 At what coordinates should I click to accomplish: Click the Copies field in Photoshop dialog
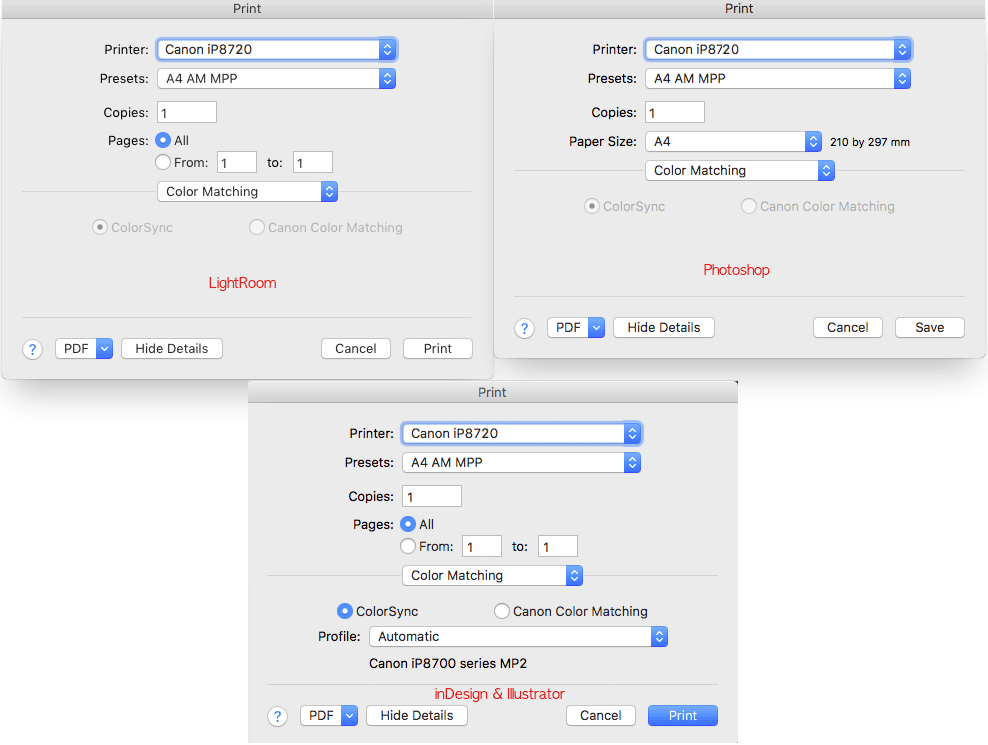click(674, 112)
